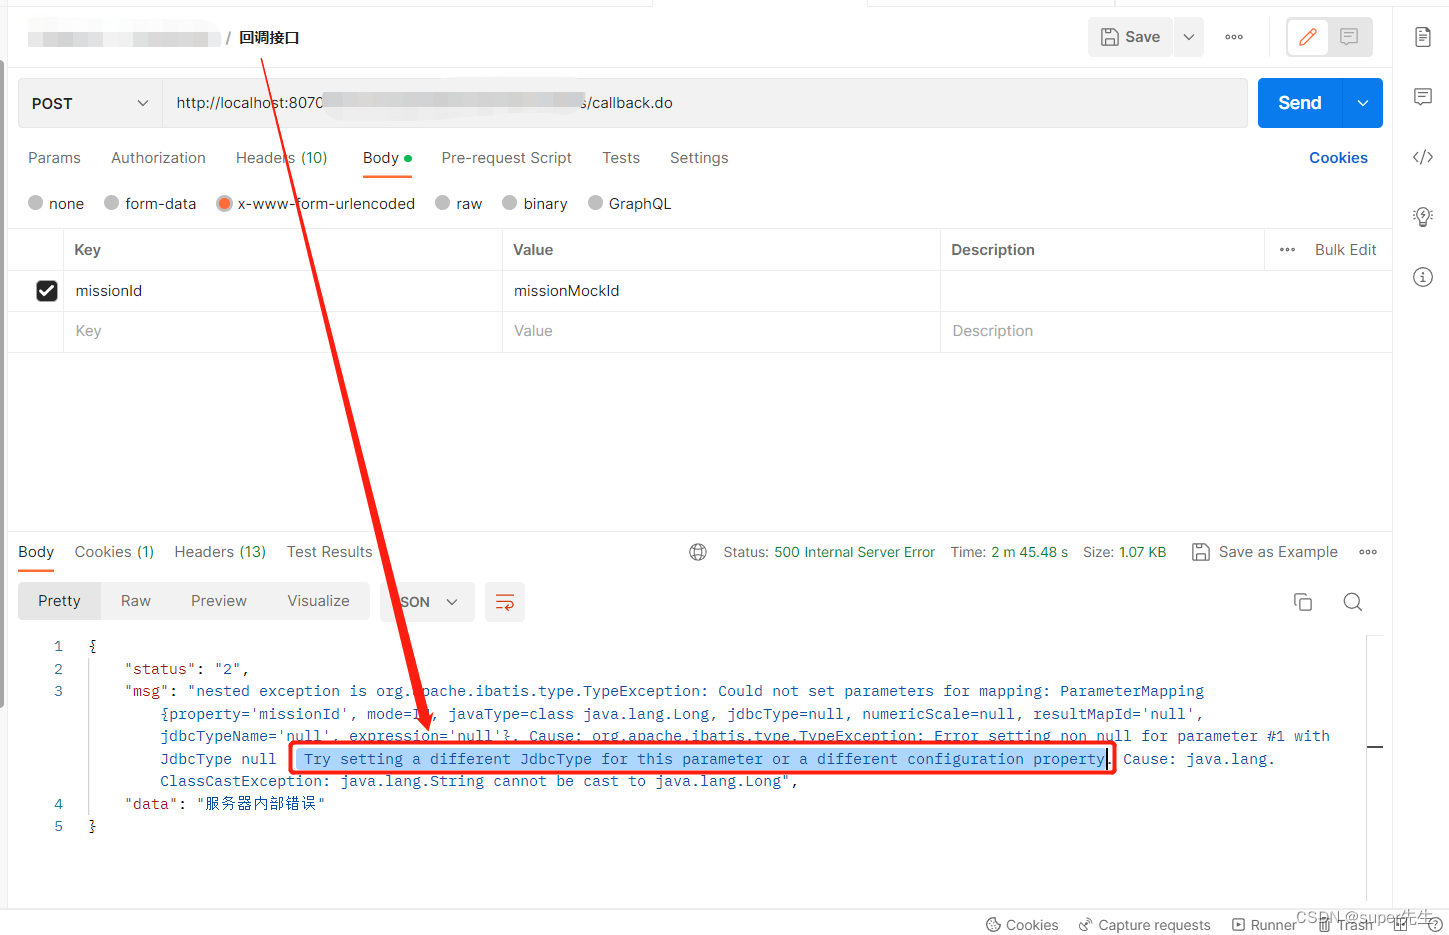
Task: Click Save as Example
Action: (1265, 552)
